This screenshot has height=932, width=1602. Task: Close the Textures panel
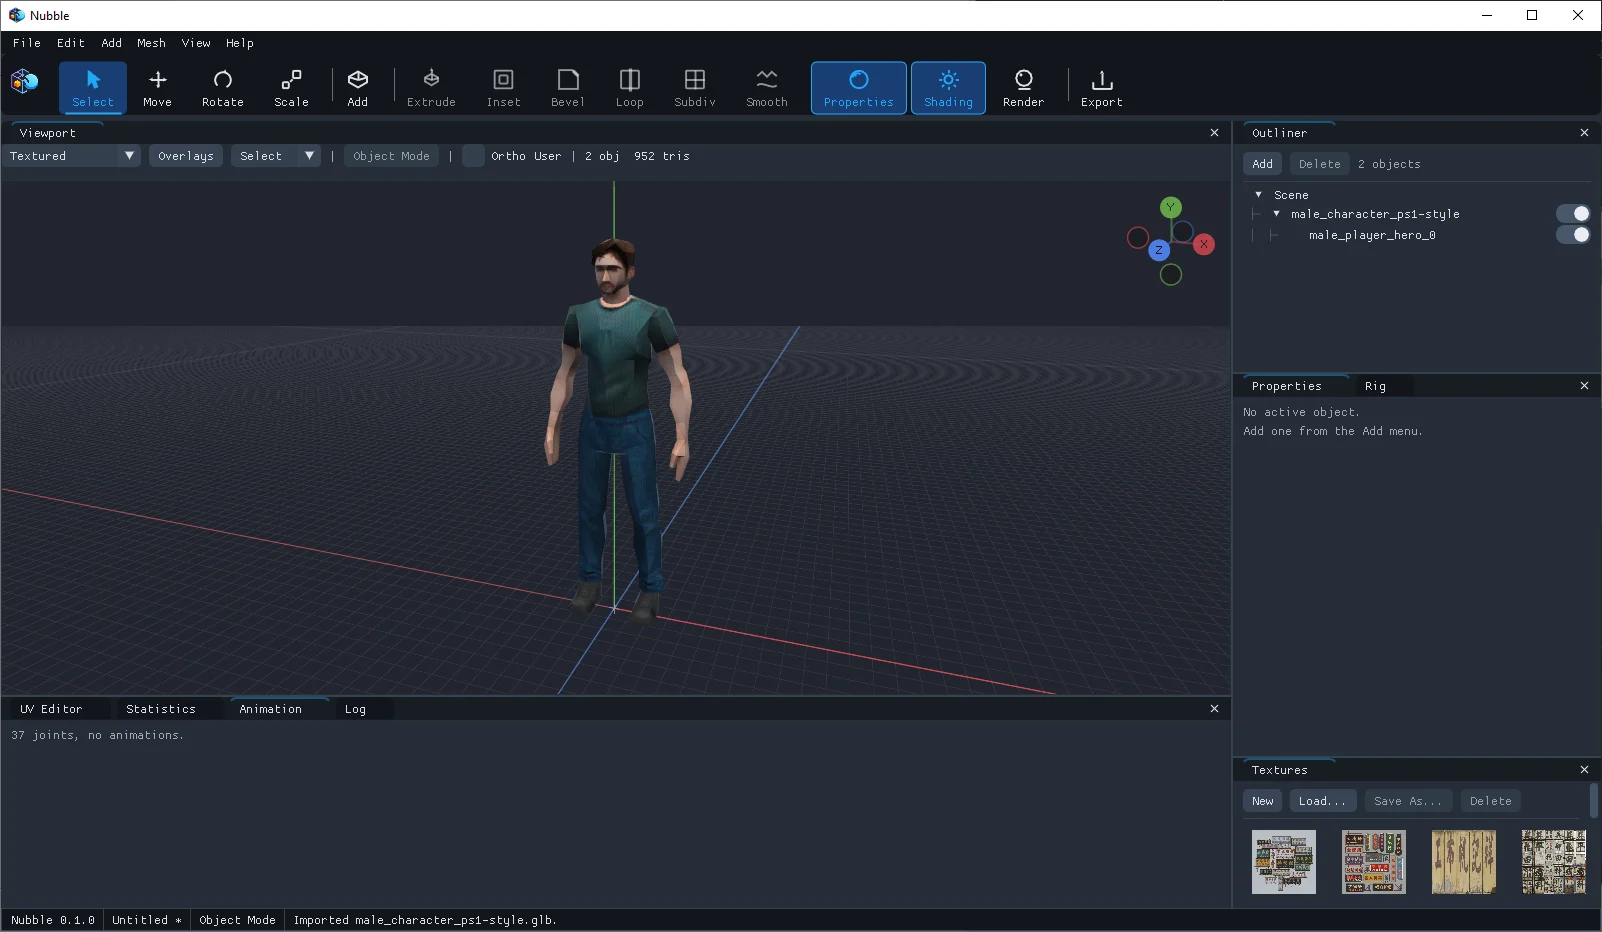(x=1584, y=770)
